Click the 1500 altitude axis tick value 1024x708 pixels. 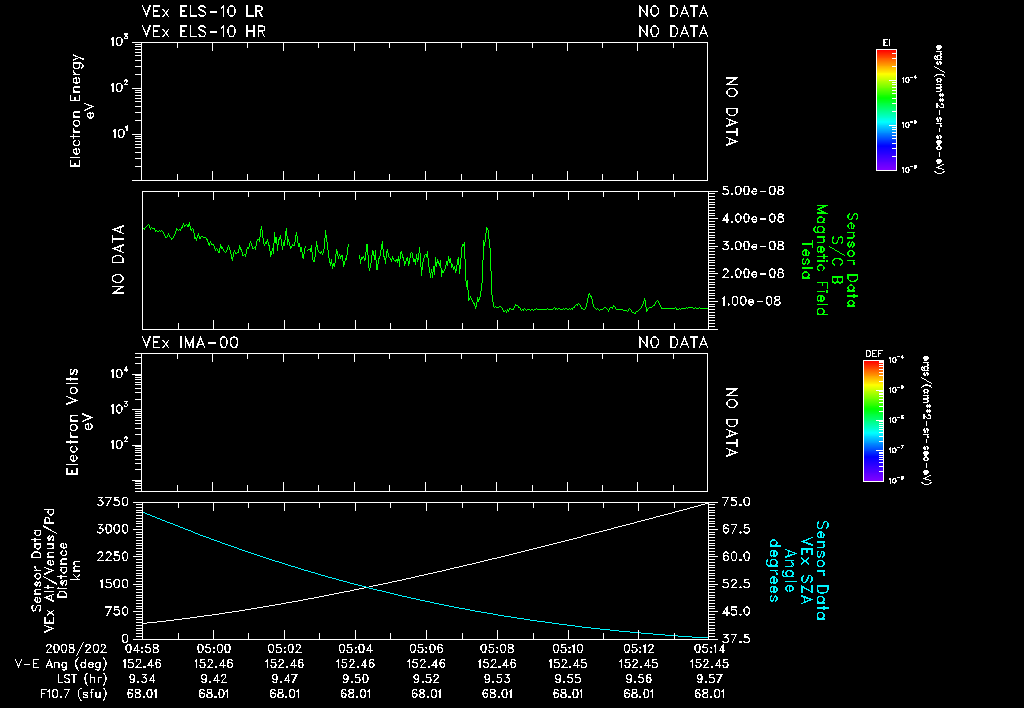tap(112, 584)
